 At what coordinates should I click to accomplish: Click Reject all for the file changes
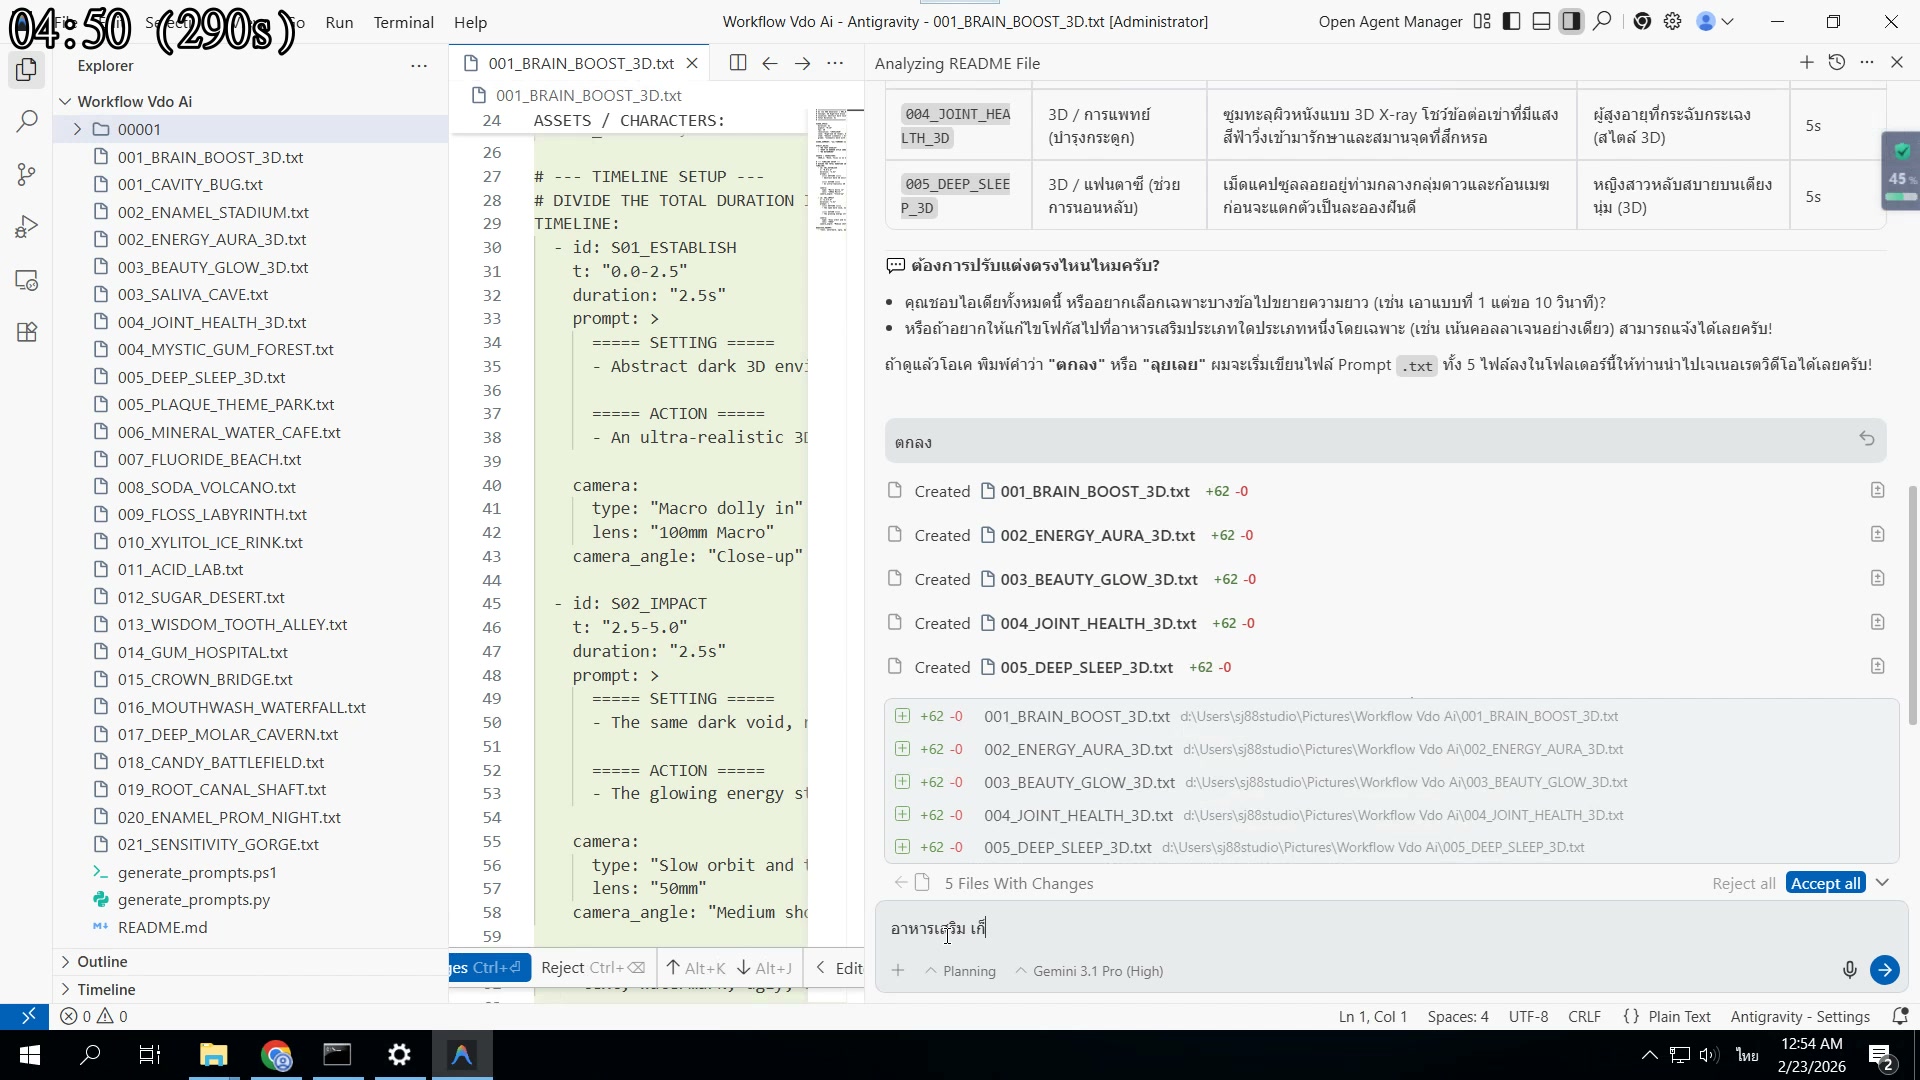1744,882
